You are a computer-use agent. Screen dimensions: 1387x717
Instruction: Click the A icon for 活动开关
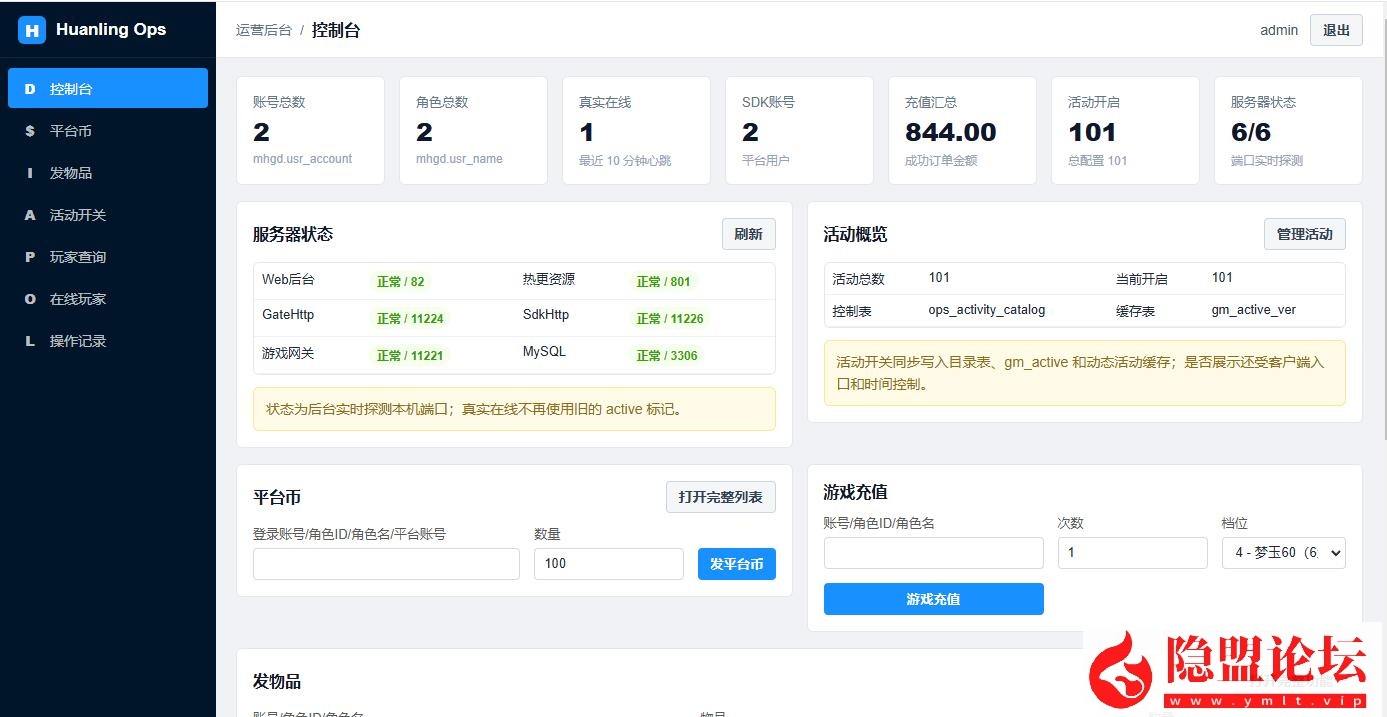(x=29, y=215)
